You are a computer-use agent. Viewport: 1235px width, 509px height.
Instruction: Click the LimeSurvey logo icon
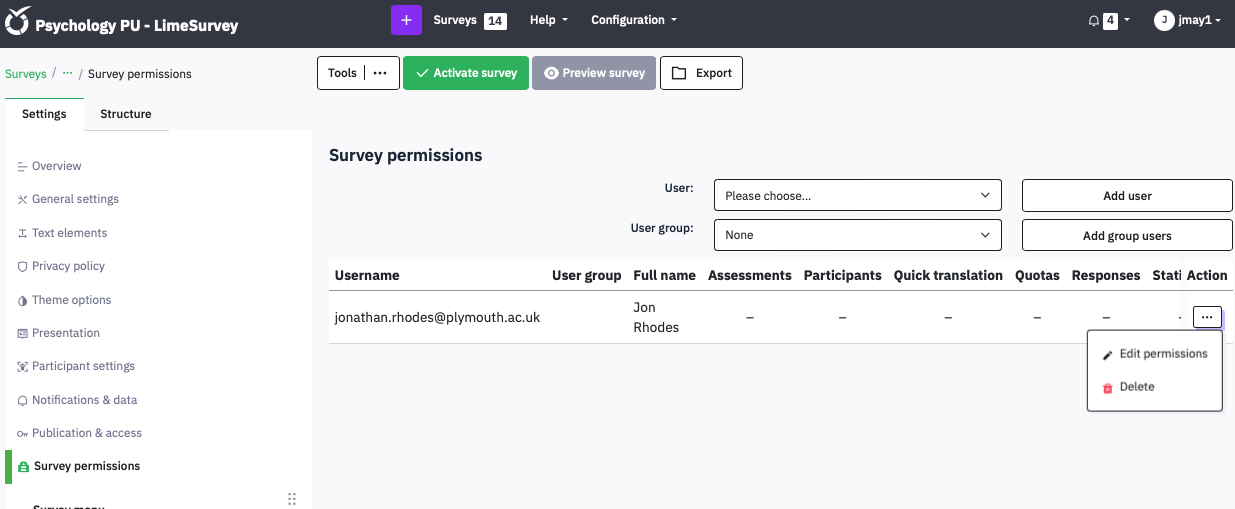(x=18, y=22)
